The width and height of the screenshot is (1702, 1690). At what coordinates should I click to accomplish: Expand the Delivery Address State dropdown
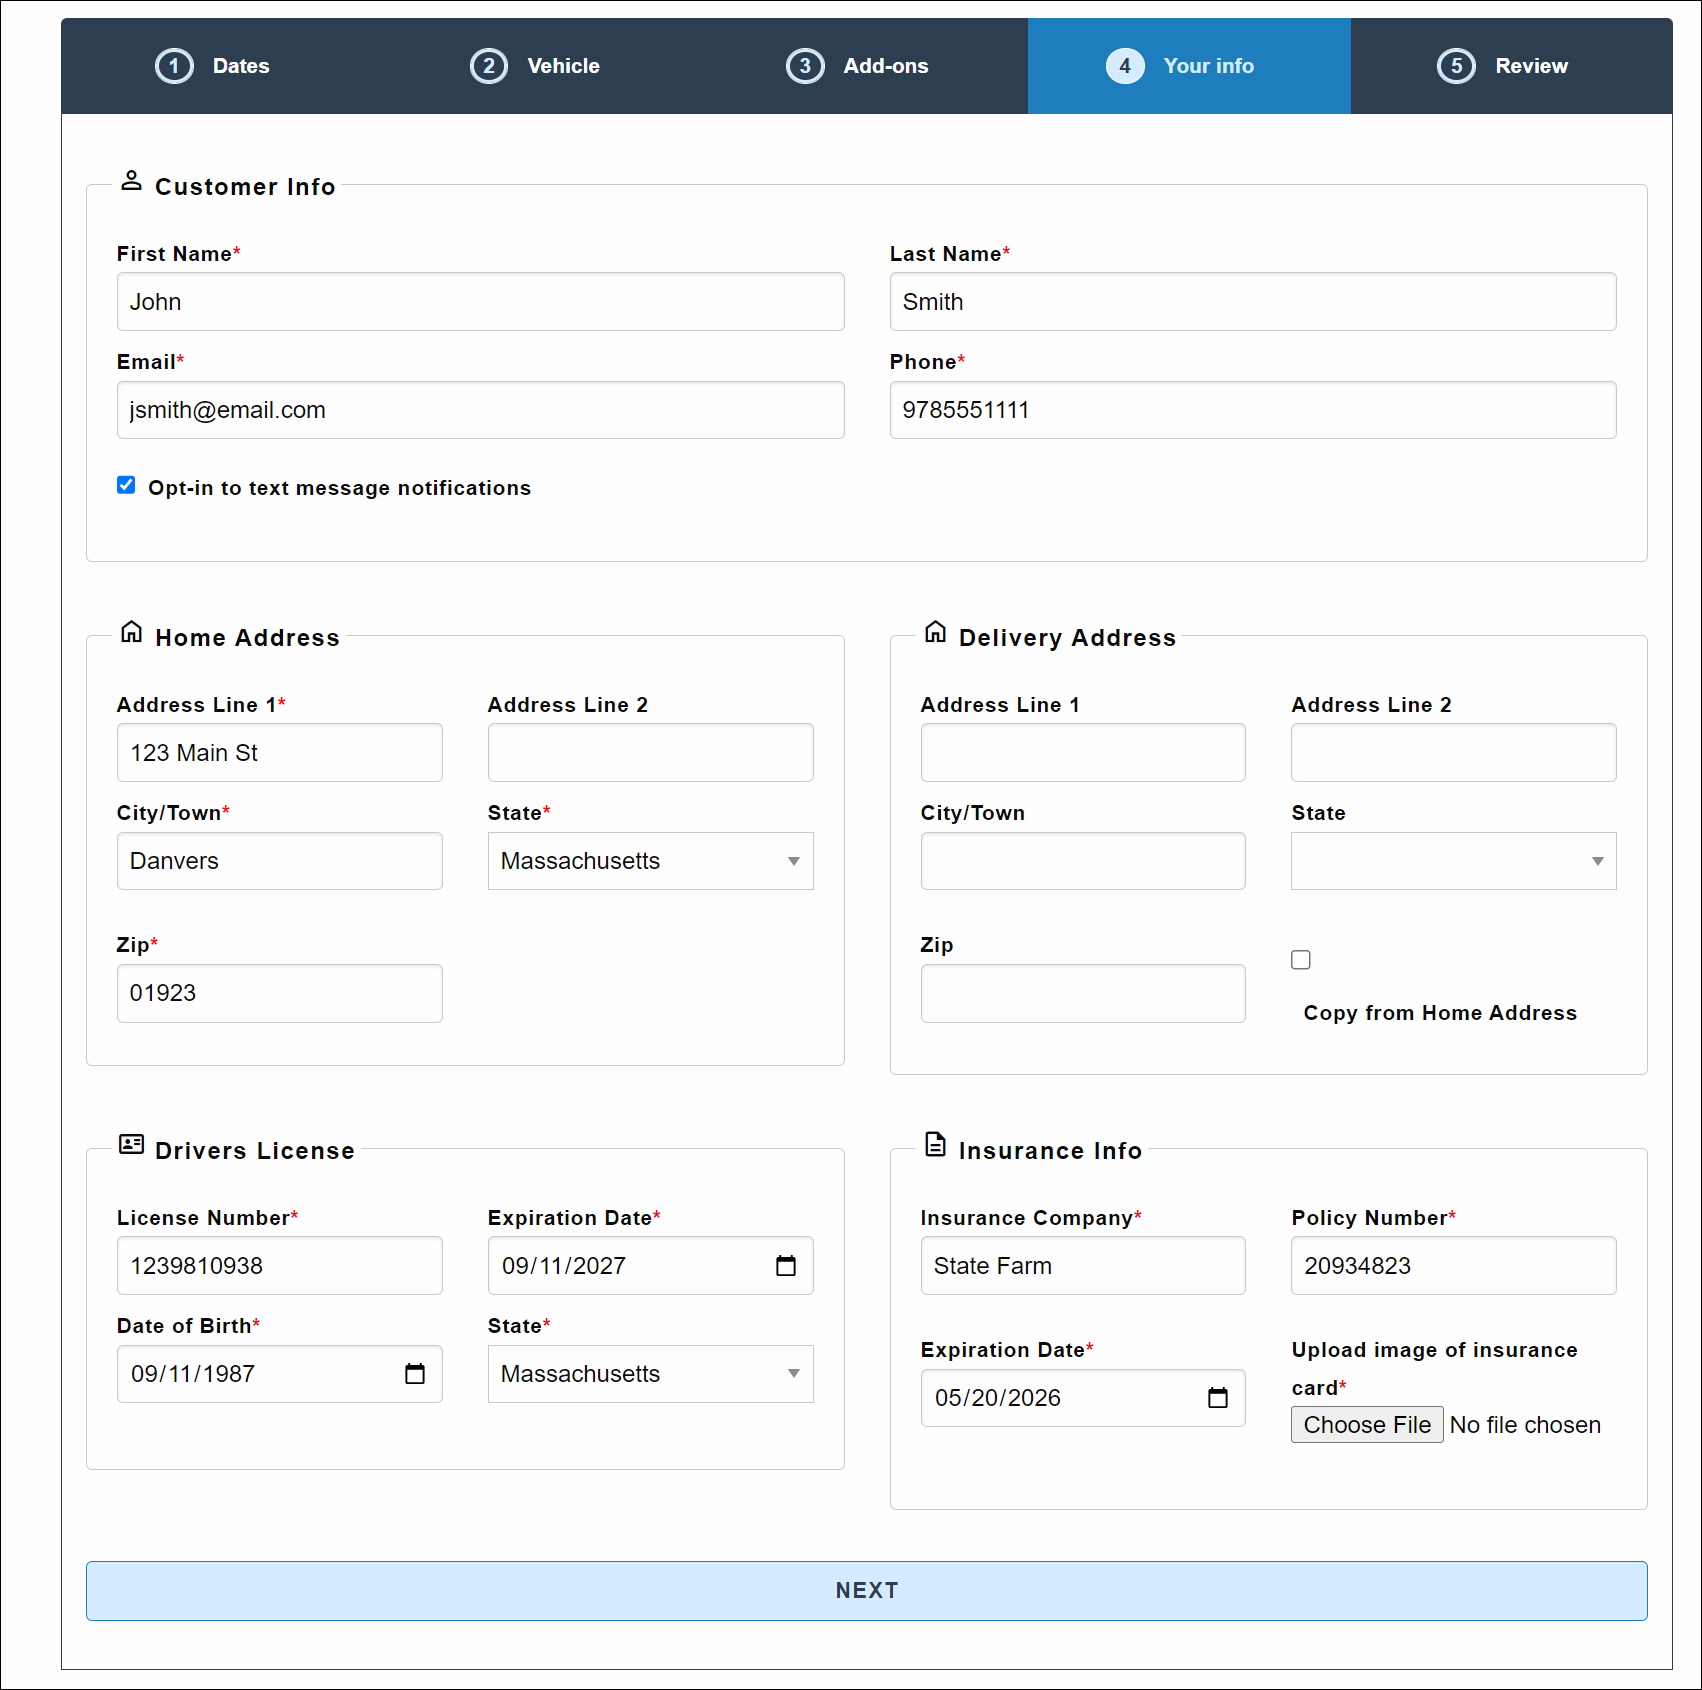tap(1453, 861)
